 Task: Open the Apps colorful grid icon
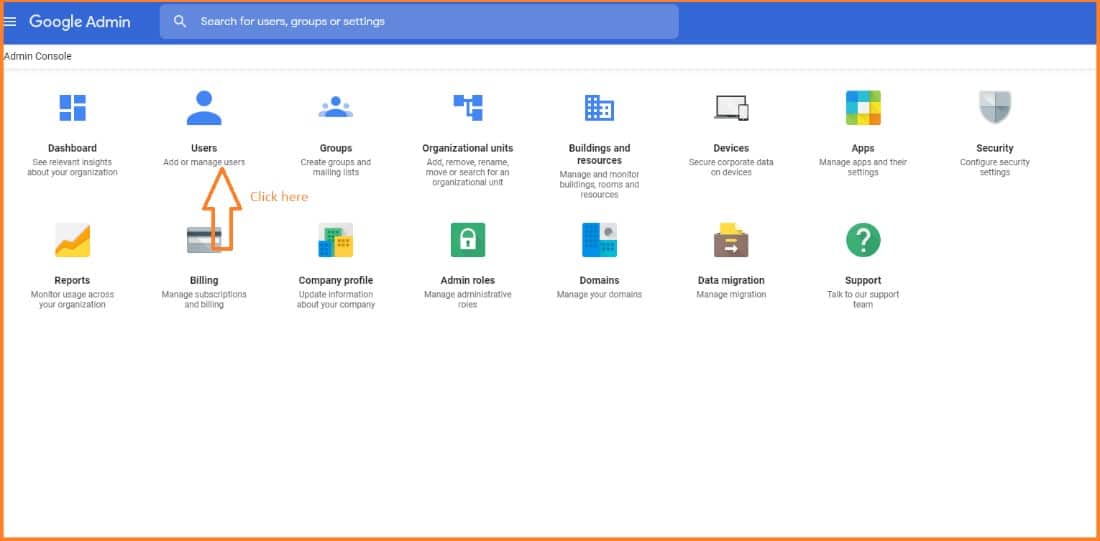pyautogui.click(x=863, y=107)
